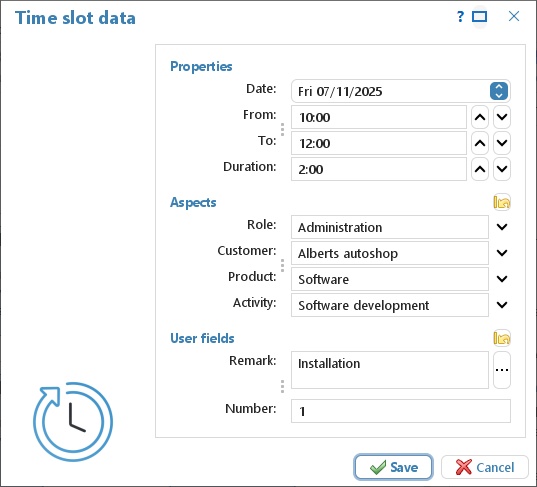The image size is (537, 487).
Task: Click the From time field 10:00
Action: click(379, 117)
